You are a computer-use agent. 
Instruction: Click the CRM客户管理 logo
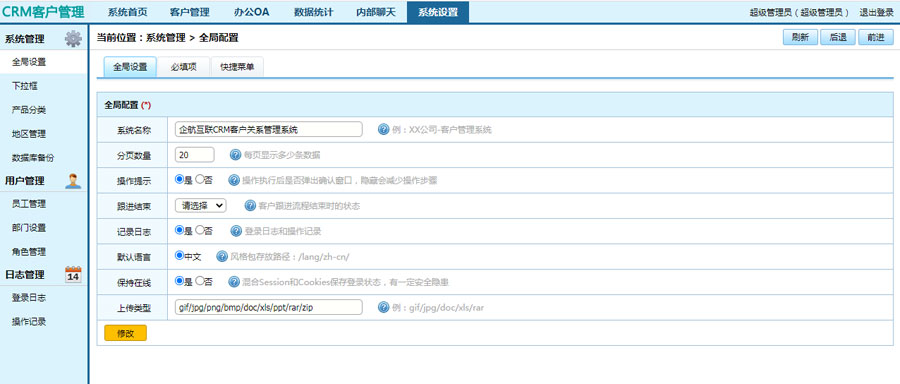[x=44, y=11]
